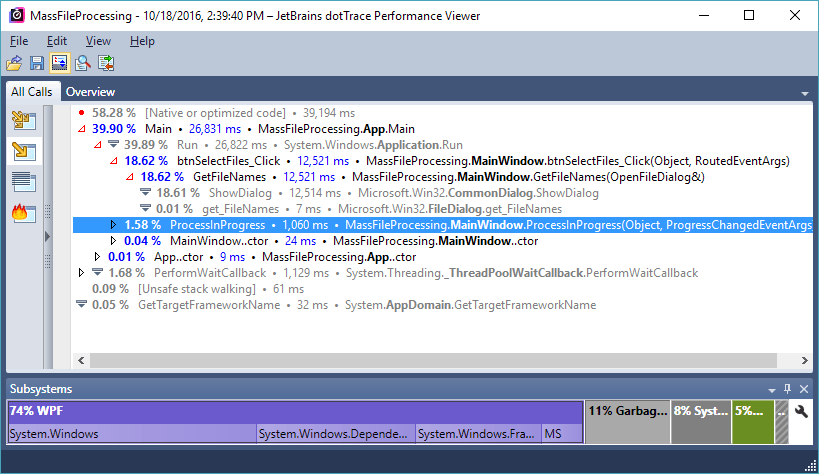Viewport: 819px width, 474px height.
Task: Click the 39.89 % Run percentage
Action: (146, 145)
